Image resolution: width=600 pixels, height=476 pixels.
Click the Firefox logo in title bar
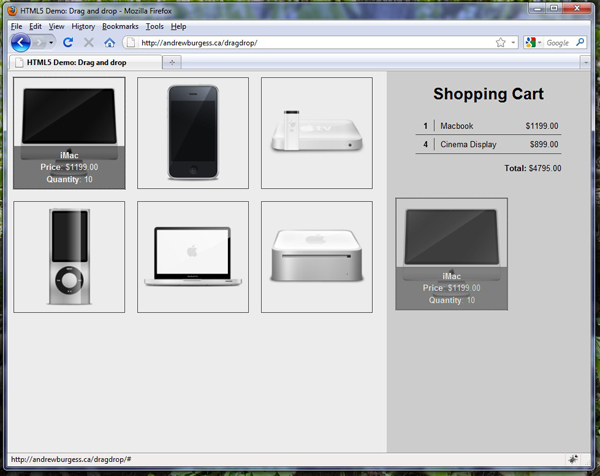[x=12, y=11]
